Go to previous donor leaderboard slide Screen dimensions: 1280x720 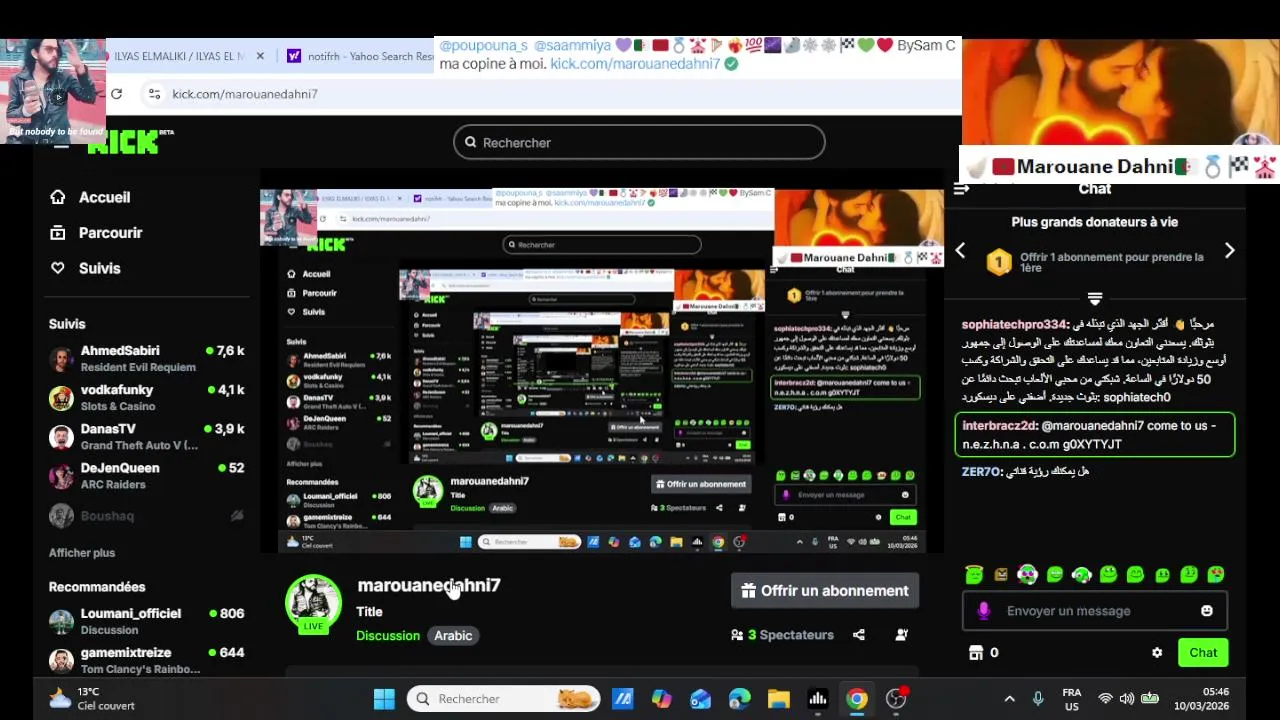tap(960, 251)
